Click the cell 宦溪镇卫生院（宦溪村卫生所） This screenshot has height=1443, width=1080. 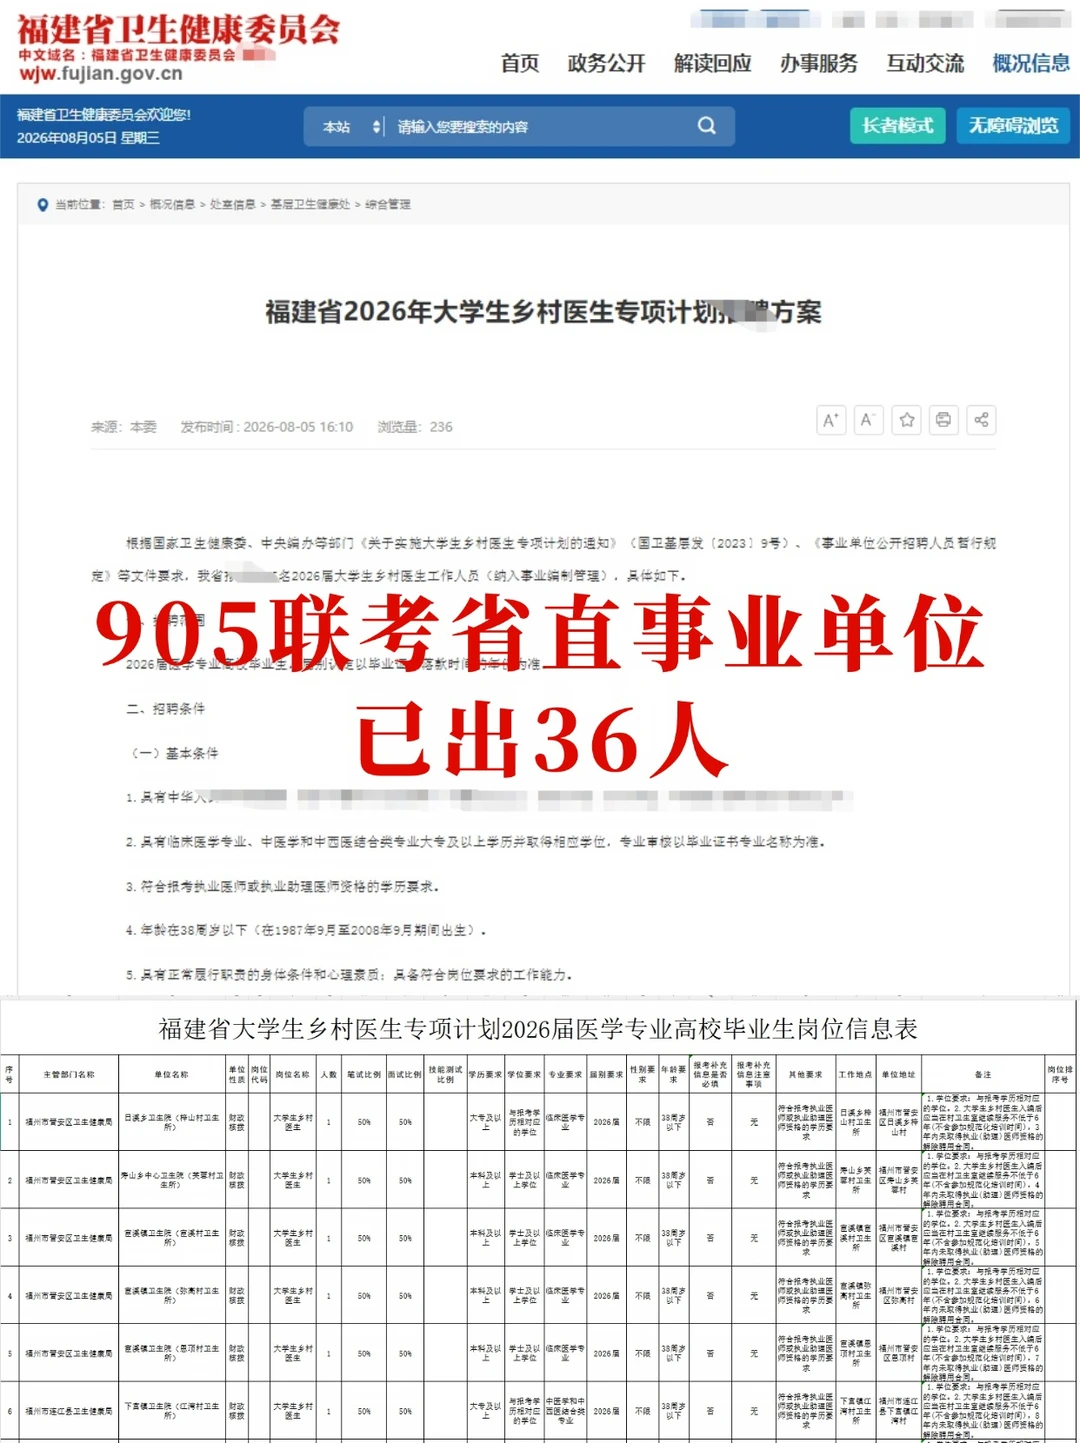[x=172, y=1238]
